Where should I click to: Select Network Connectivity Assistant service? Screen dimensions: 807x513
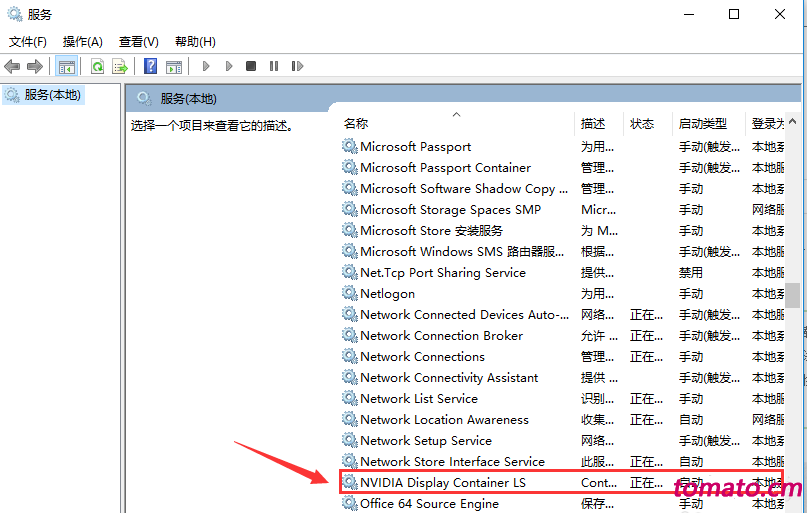click(562, 378)
